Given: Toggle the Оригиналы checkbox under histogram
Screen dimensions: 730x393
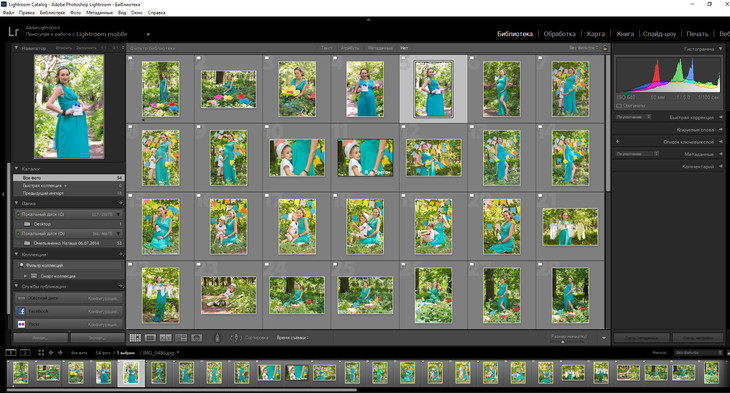Looking at the screenshot, I should point(619,106).
